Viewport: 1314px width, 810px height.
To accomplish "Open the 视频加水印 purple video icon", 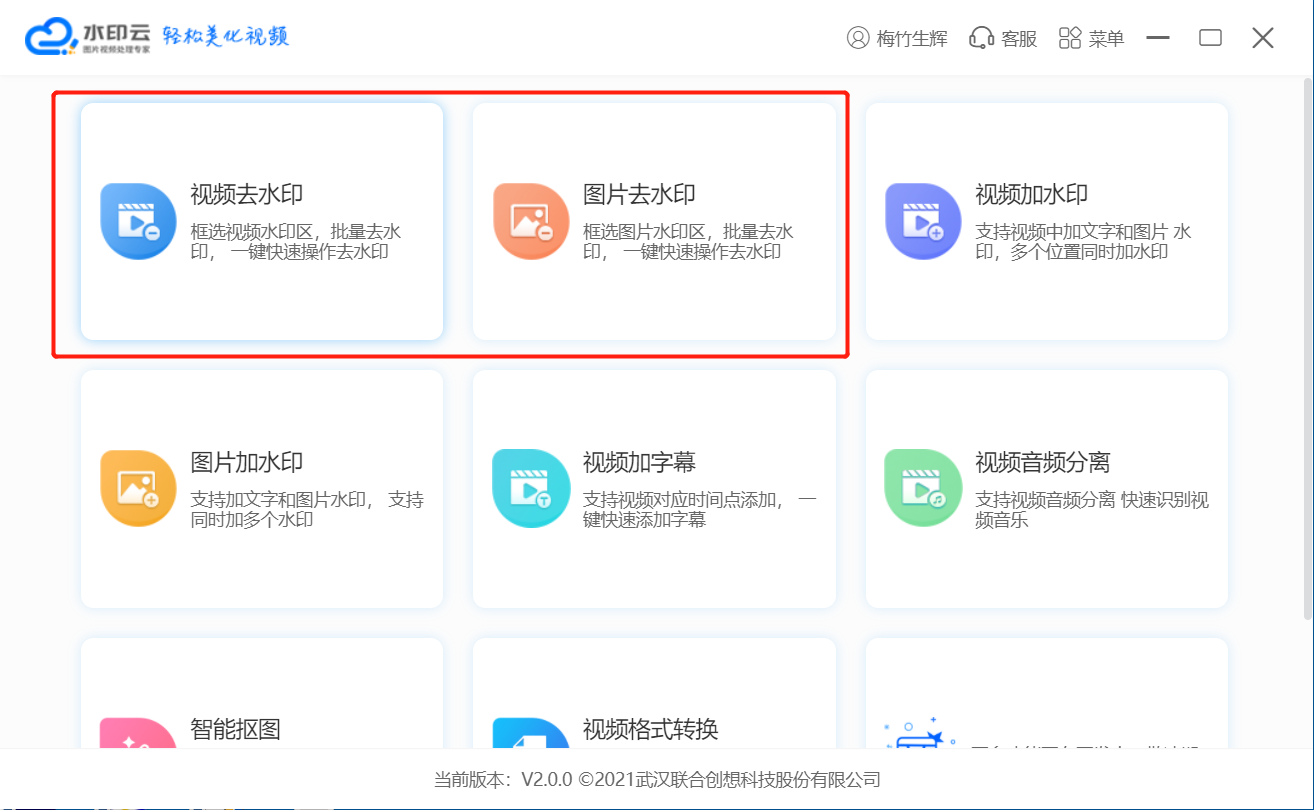I will pos(923,221).
